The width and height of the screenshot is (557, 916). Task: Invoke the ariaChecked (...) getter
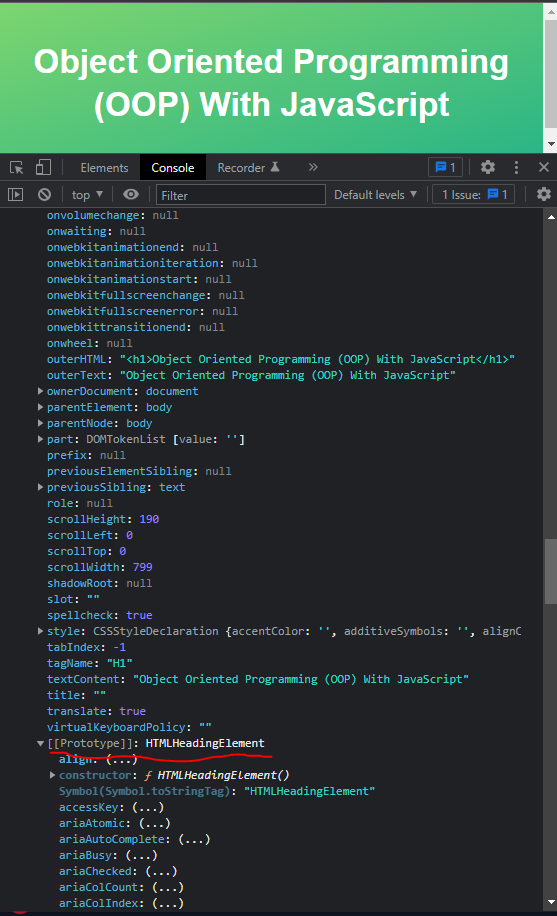coord(161,871)
